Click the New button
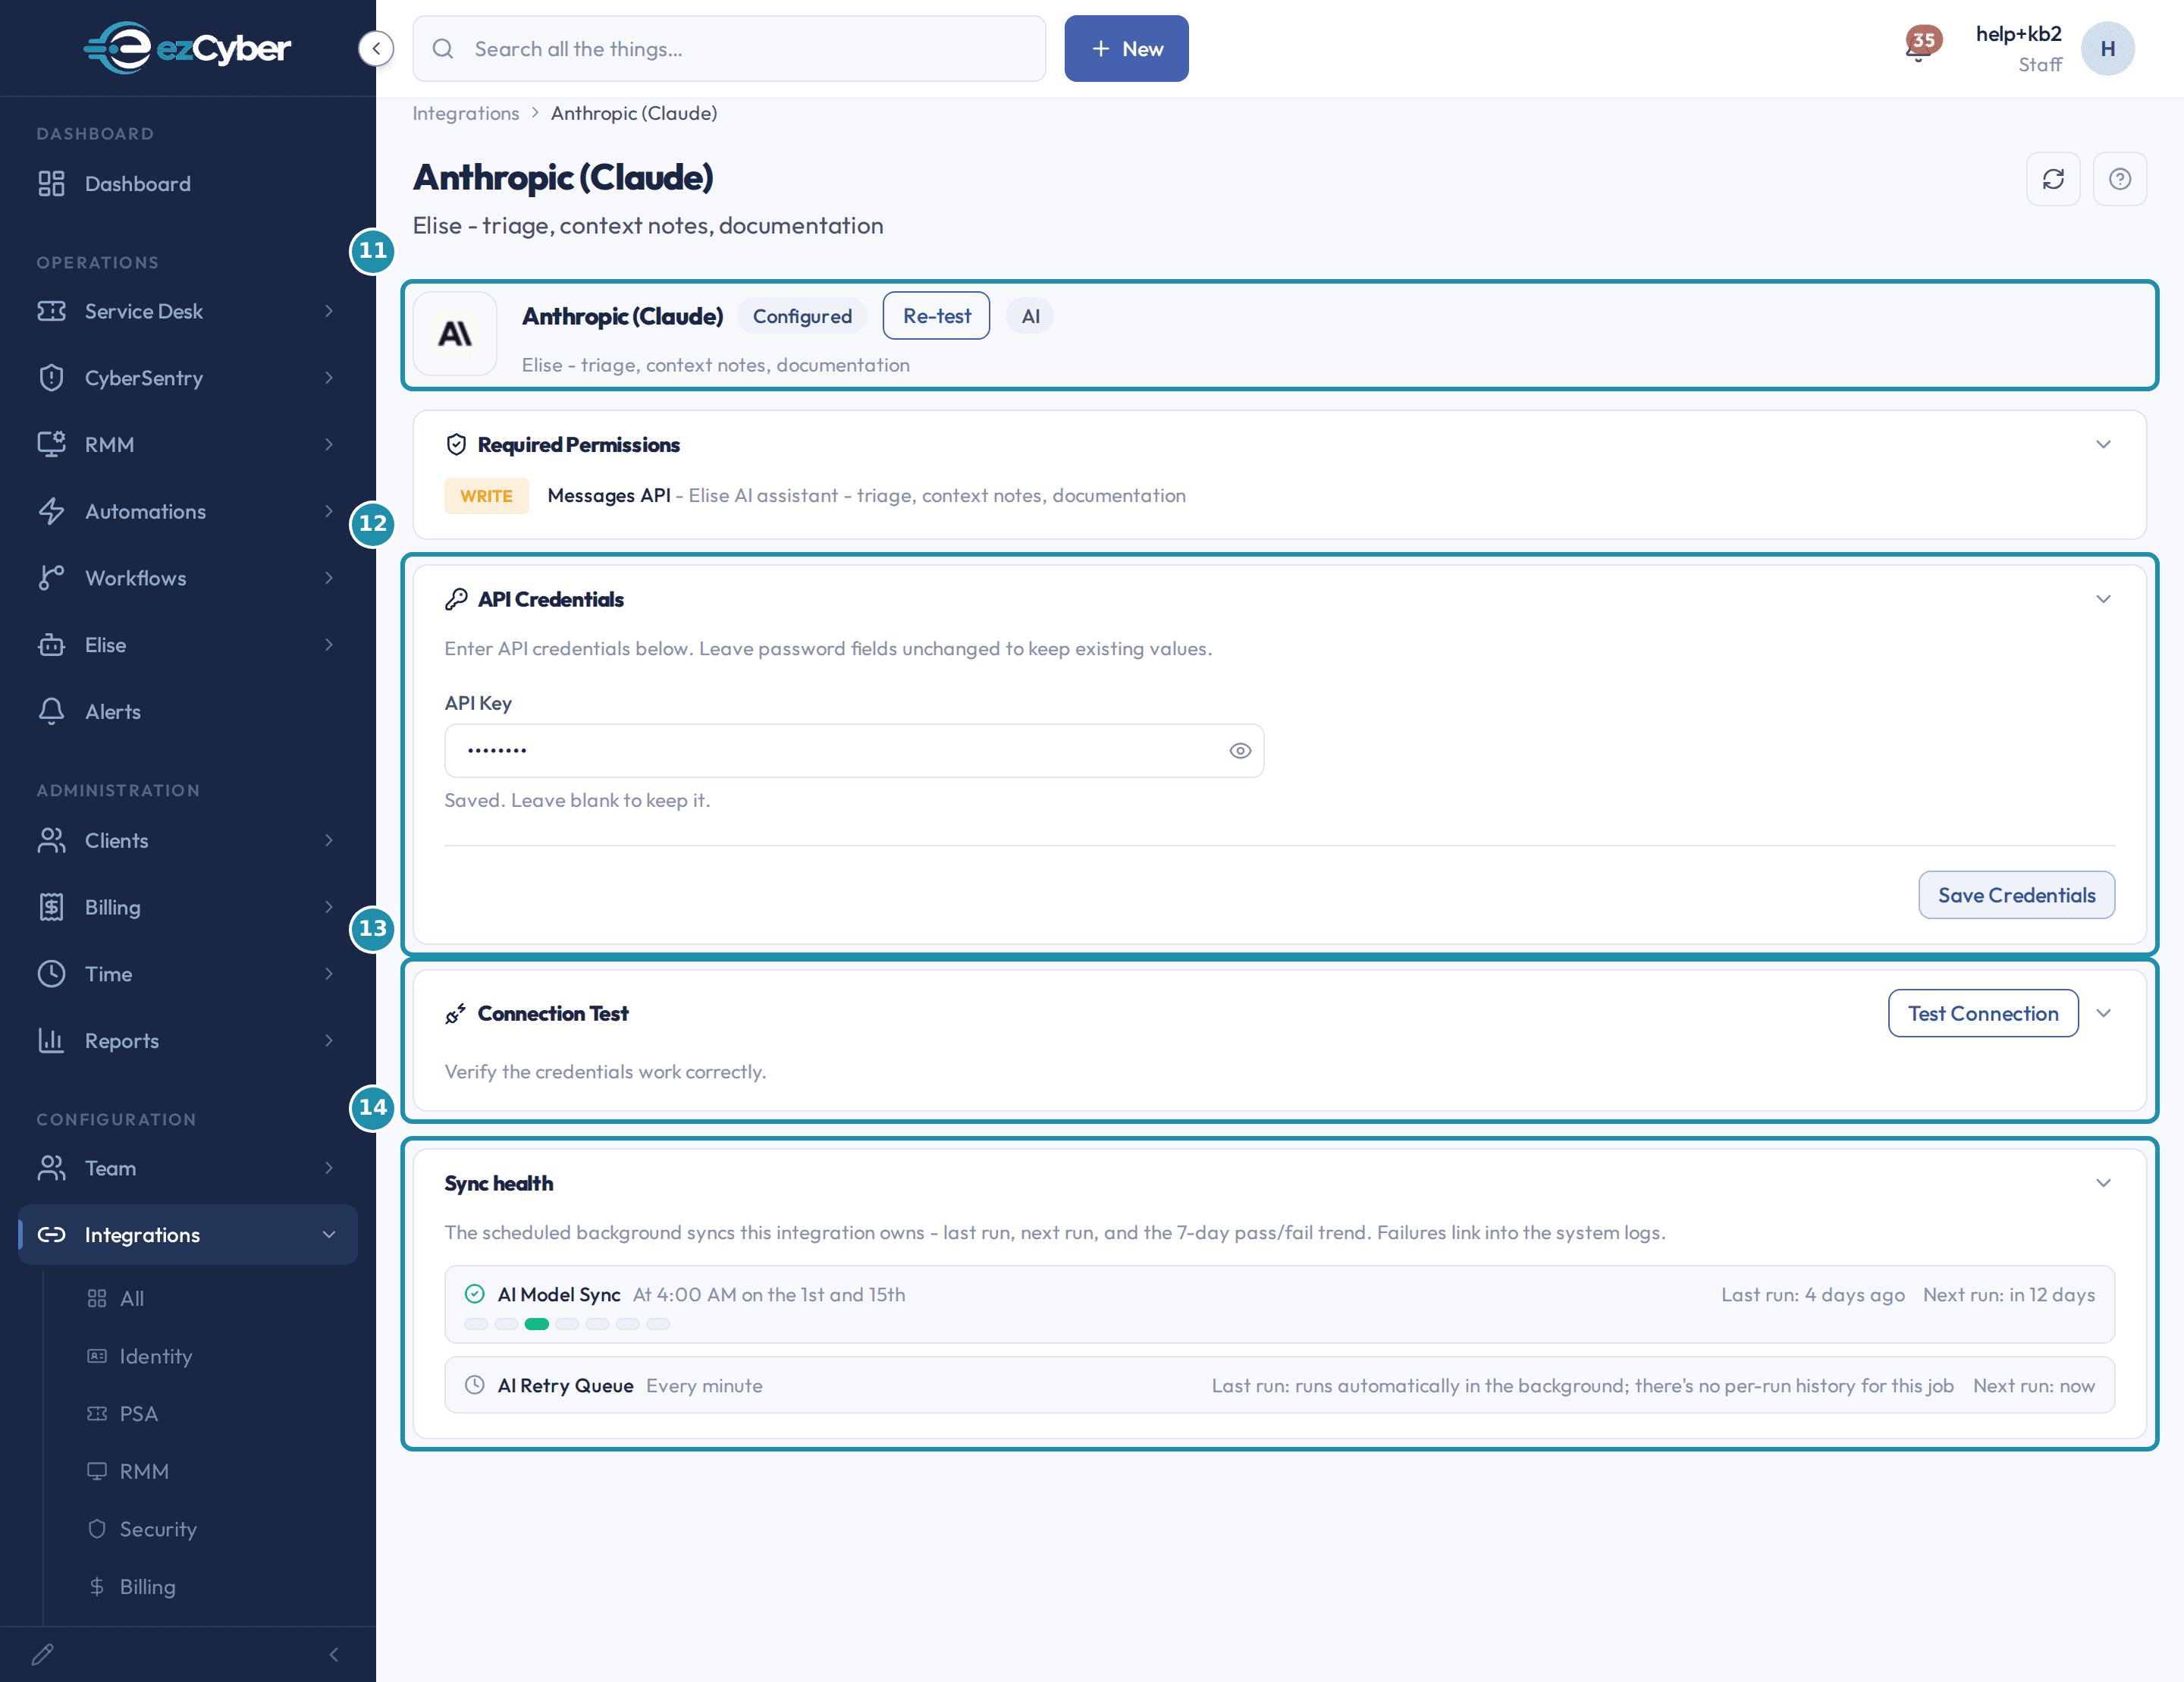 click(1126, 49)
